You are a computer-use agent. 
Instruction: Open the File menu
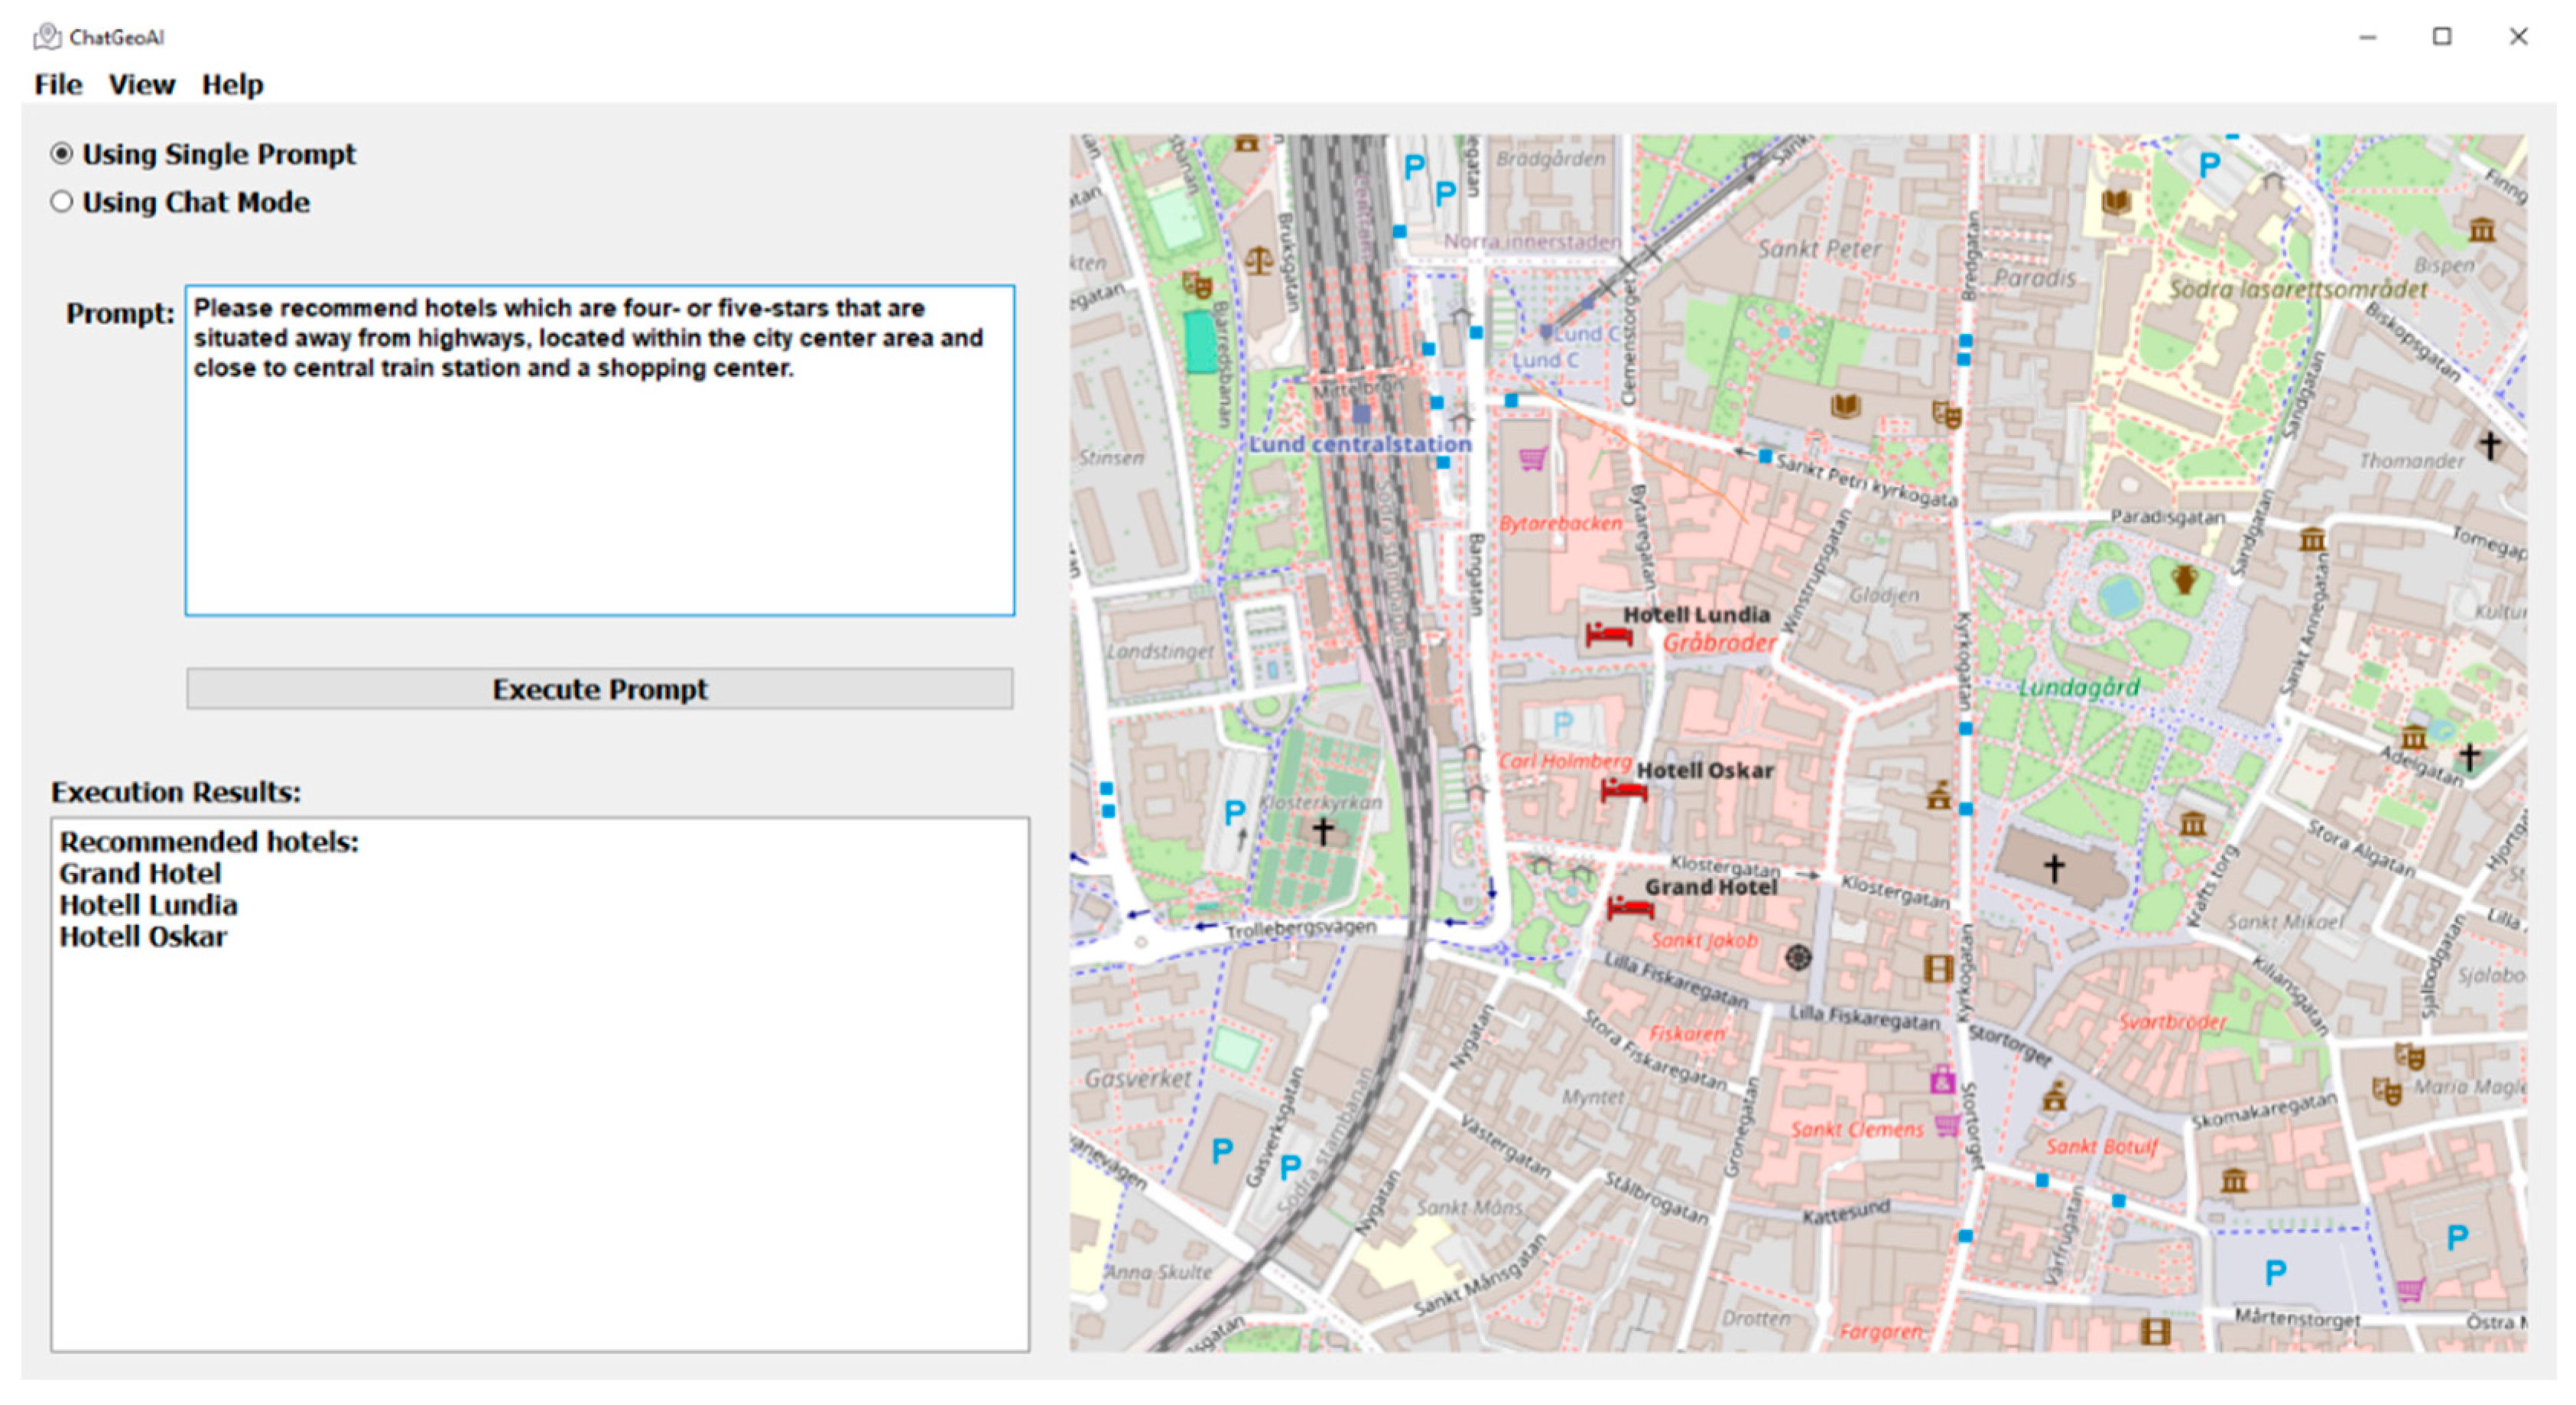[58, 85]
